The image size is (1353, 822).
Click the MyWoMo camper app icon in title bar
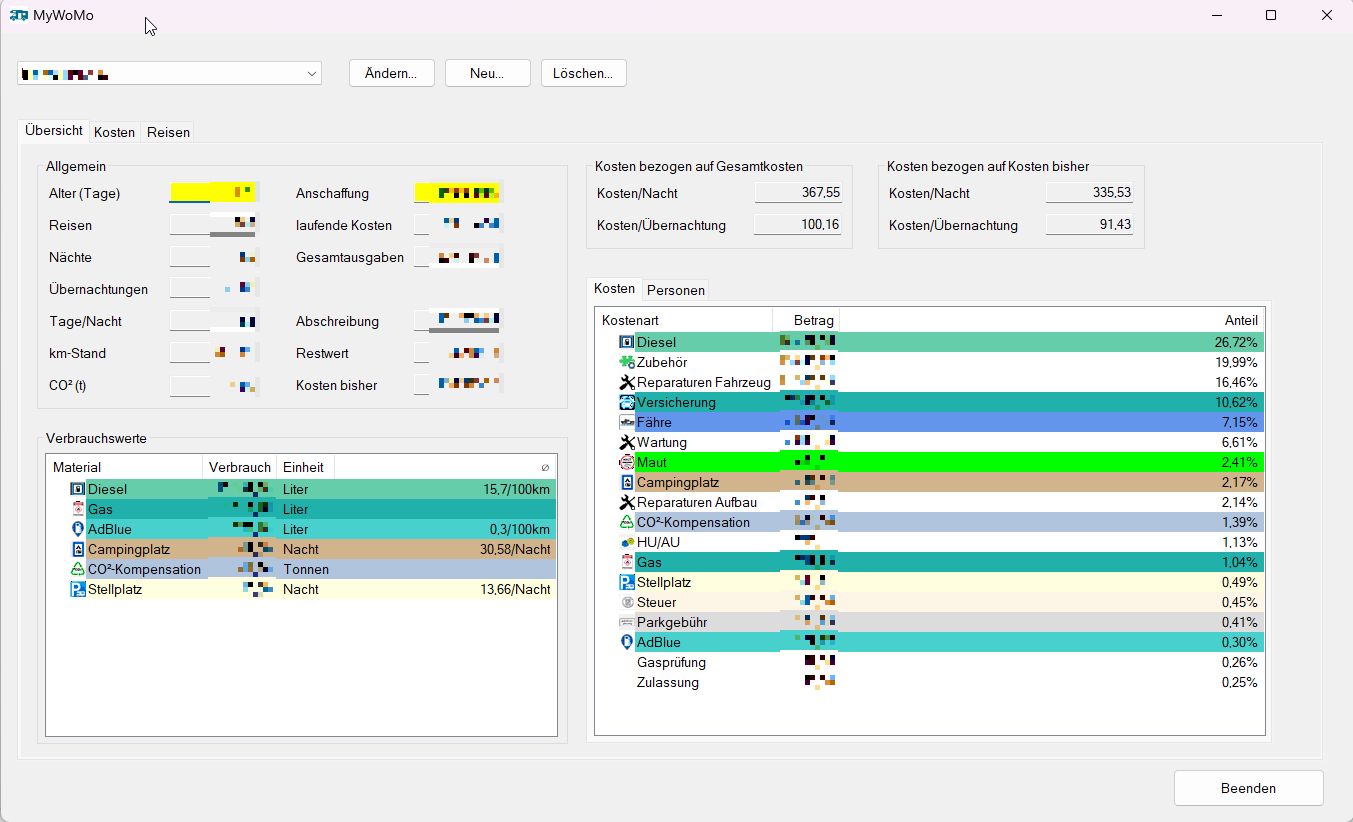point(19,15)
